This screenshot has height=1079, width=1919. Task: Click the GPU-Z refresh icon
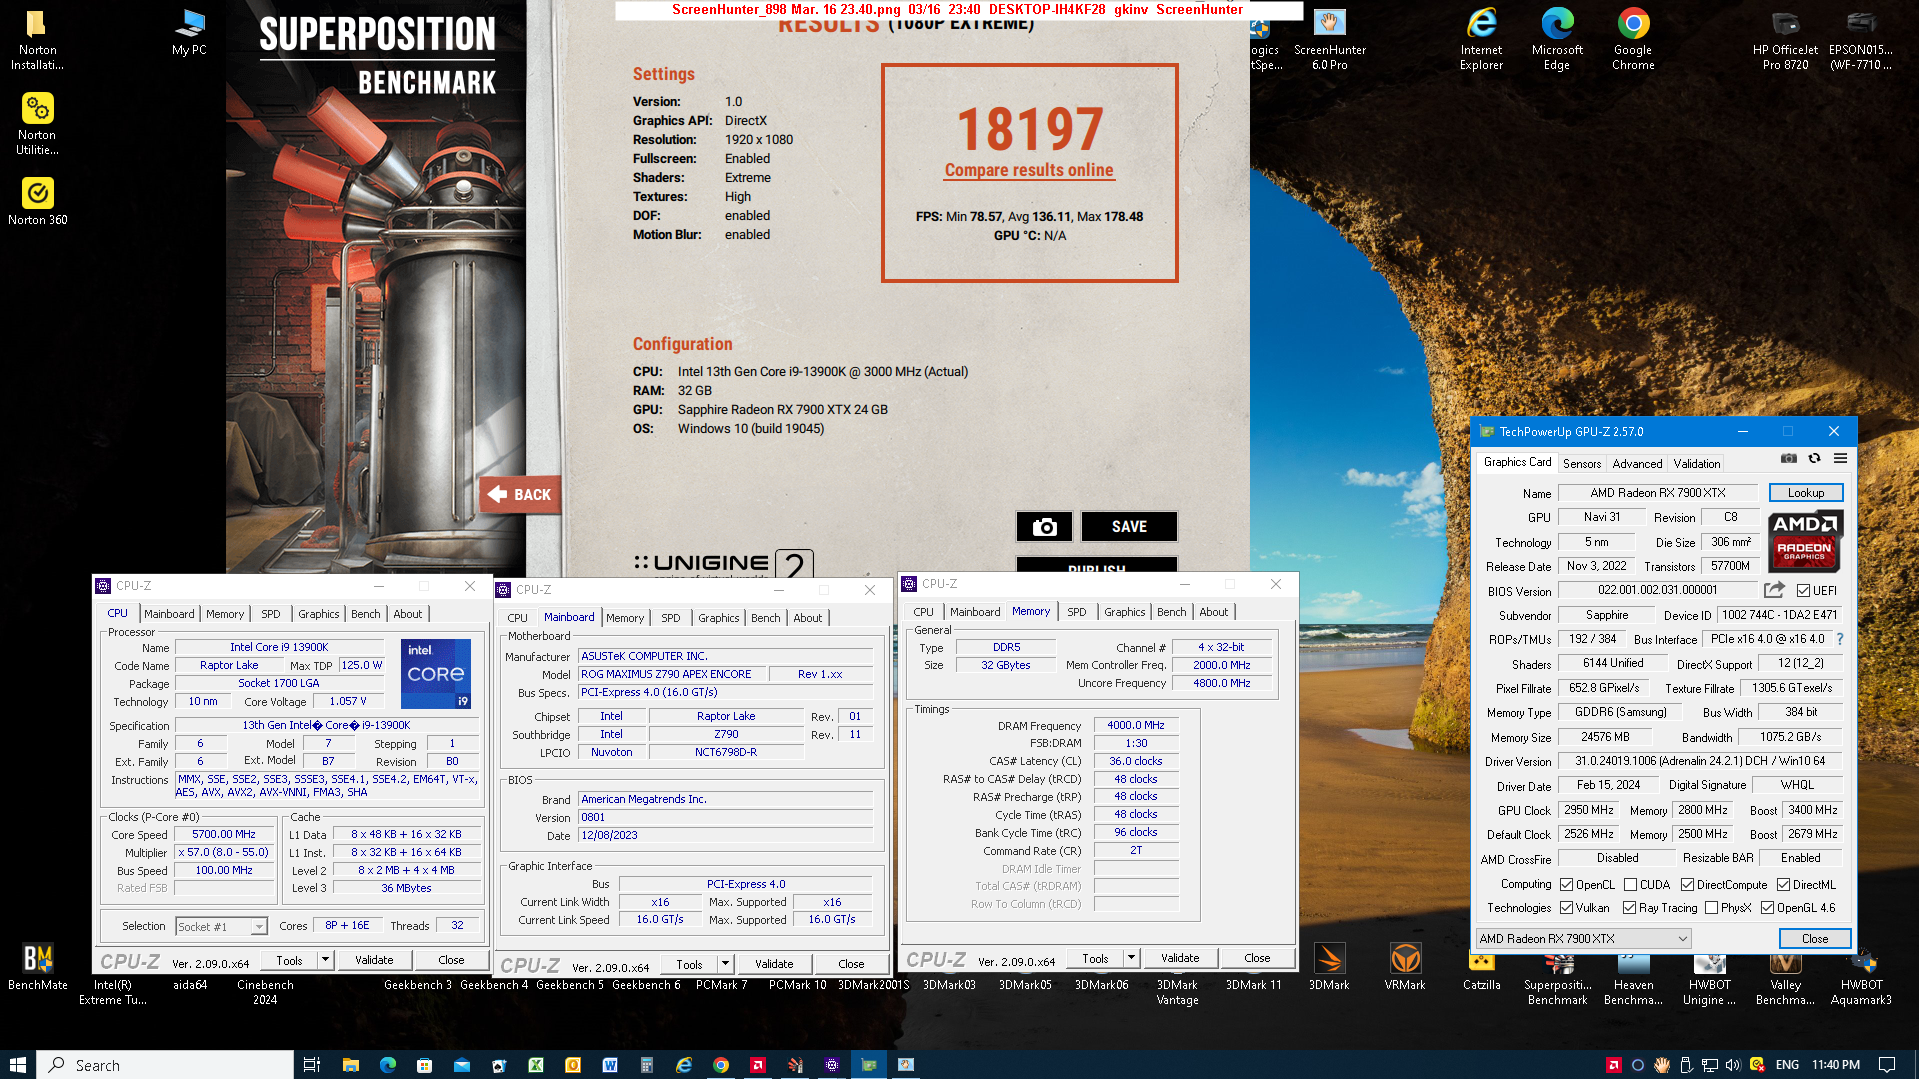1814,459
